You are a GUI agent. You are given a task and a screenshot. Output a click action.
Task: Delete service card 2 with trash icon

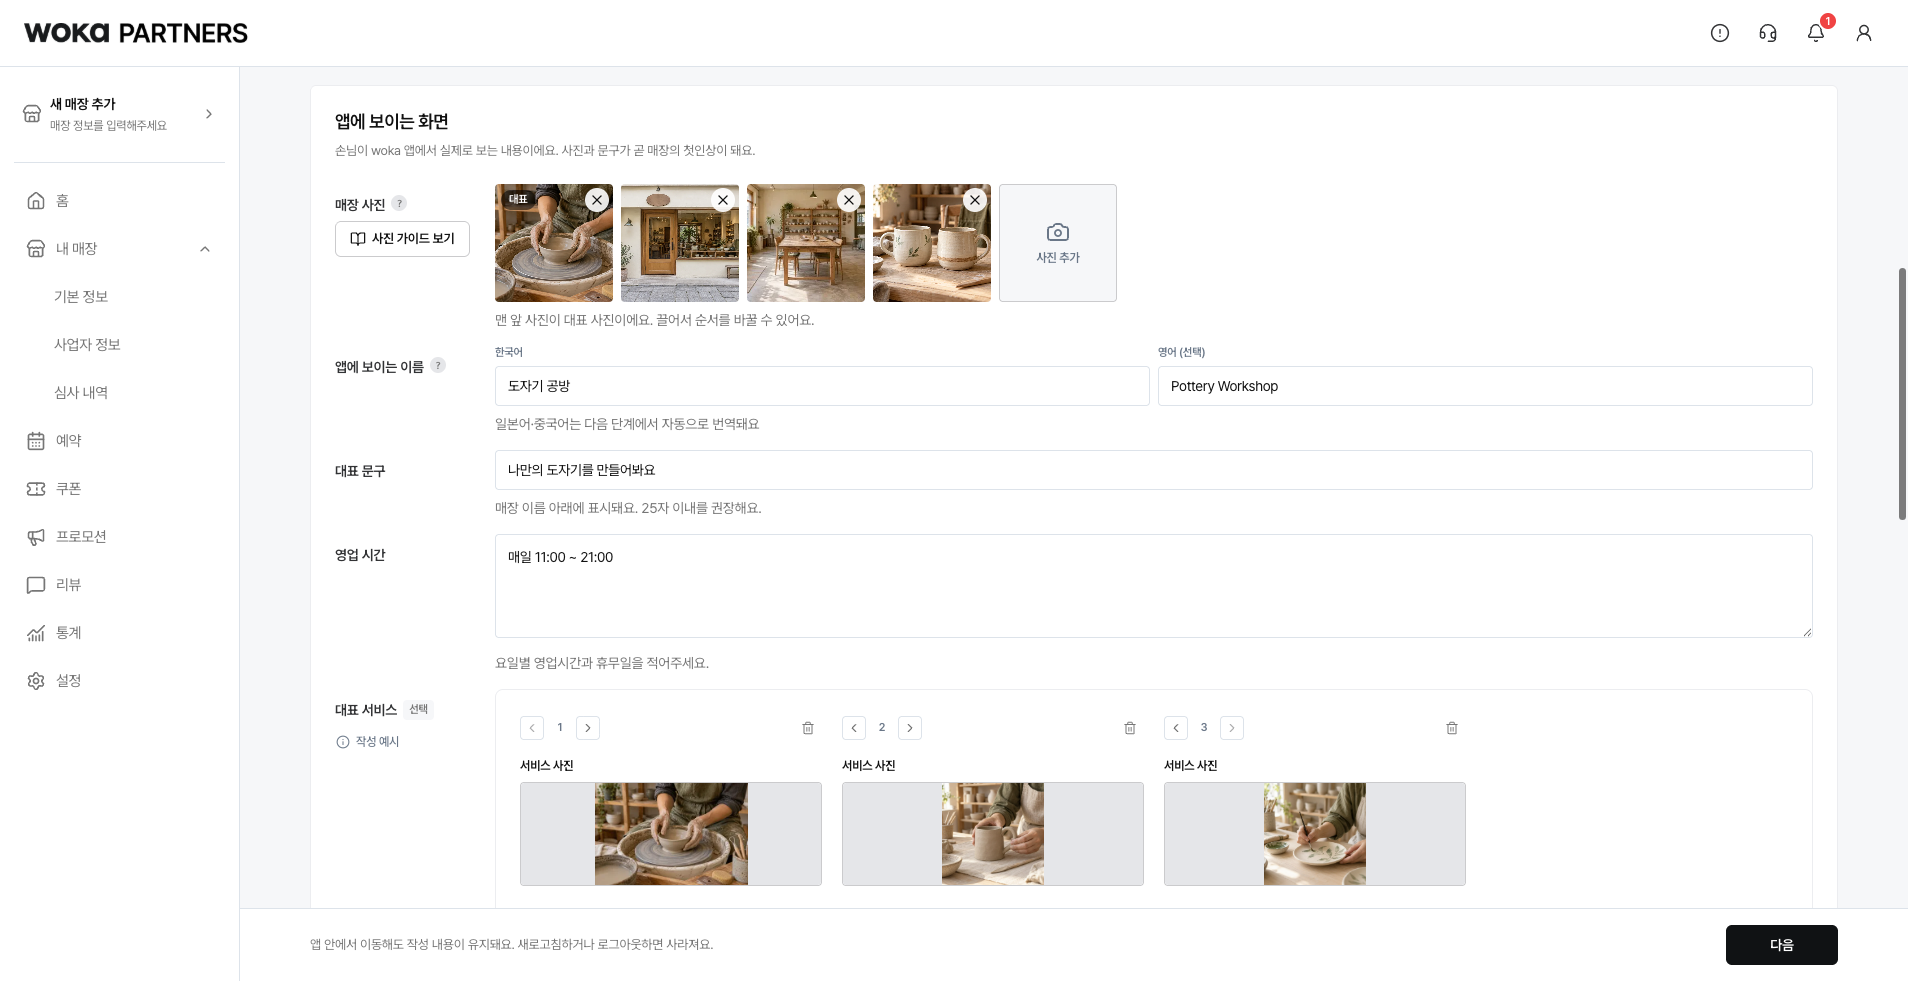coord(1130,728)
